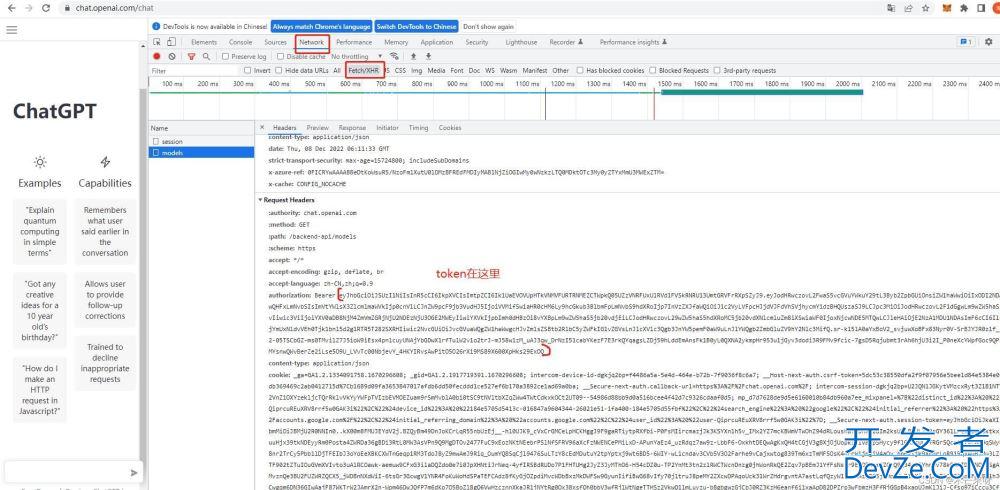This screenshot has height=490, width=1000.
Task: Open the issues counter badge
Action: pyautogui.click(x=966, y=42)
